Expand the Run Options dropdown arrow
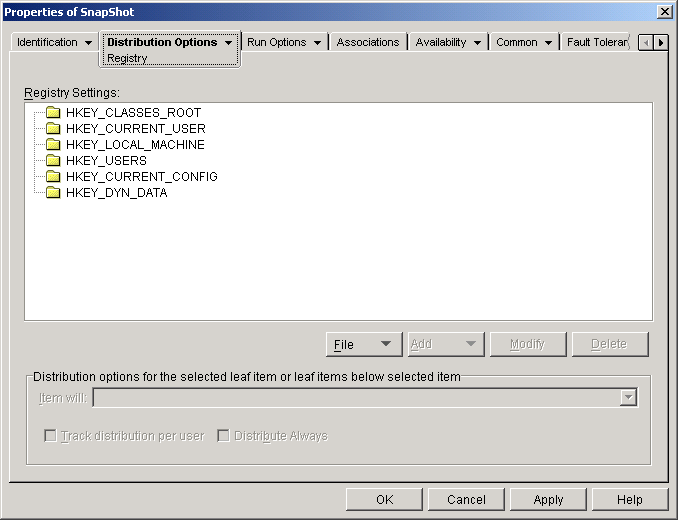 click(317, 43)
